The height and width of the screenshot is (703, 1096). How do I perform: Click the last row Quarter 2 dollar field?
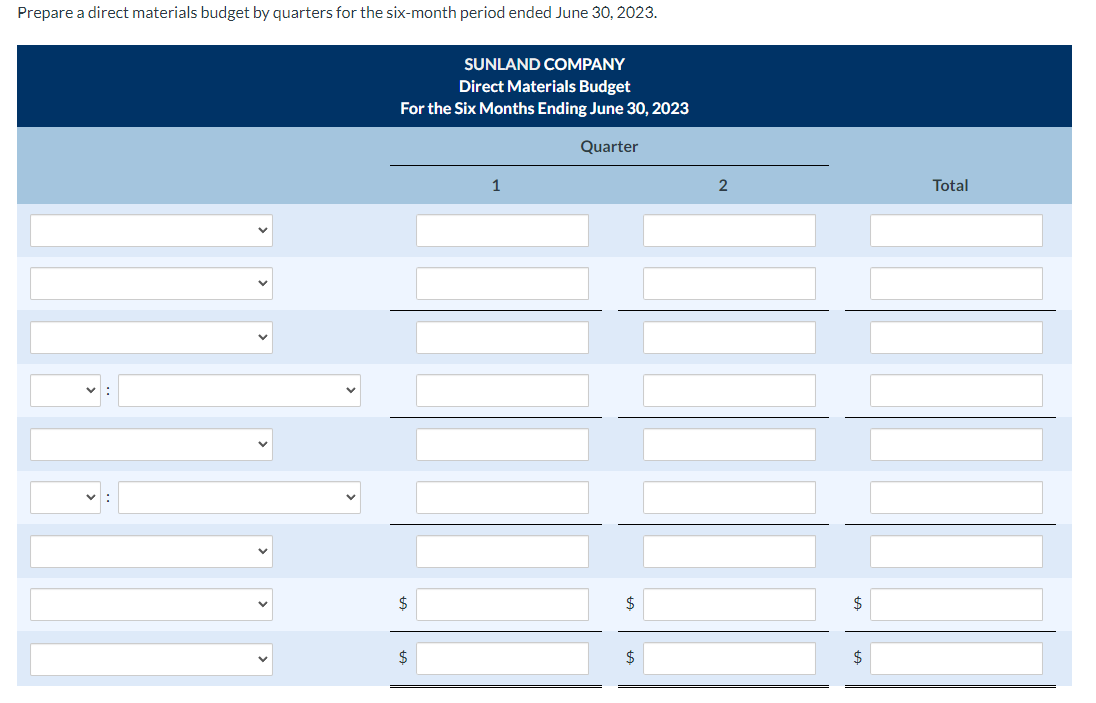pyautogui.click(x=729, y=658)
